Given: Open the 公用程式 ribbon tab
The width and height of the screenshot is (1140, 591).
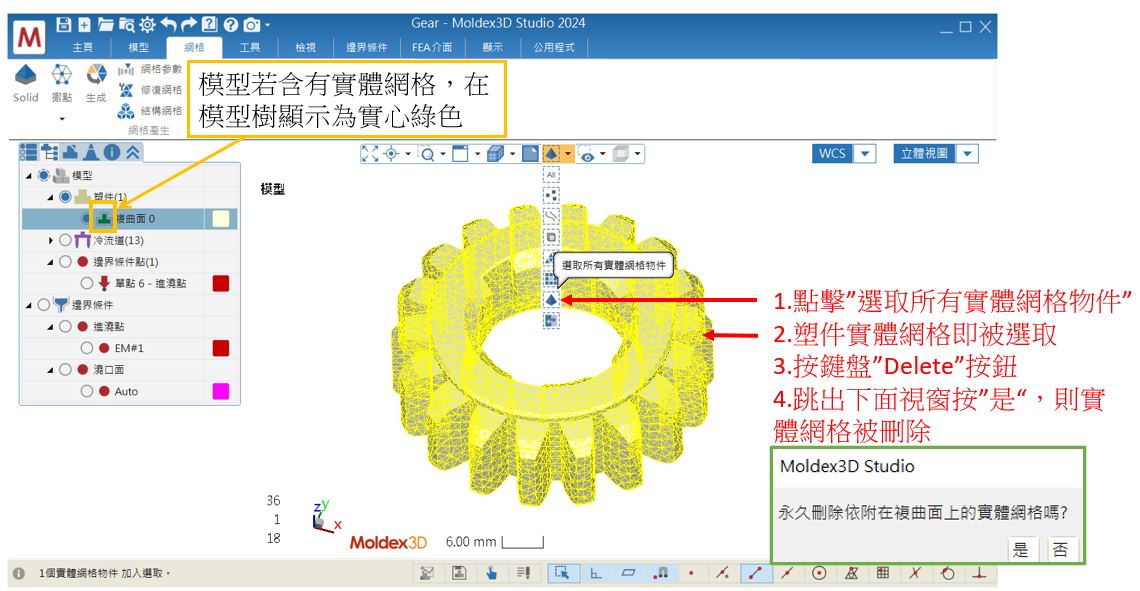Looking at the screenshot, I should pyautogui.click(x=554, y=47).
